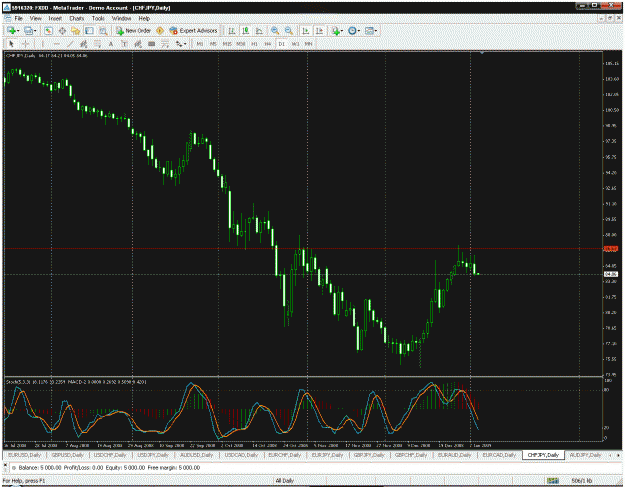Click the Zoom In magnifier
Screen dimensions: 625x487
[x=275, y=31]
